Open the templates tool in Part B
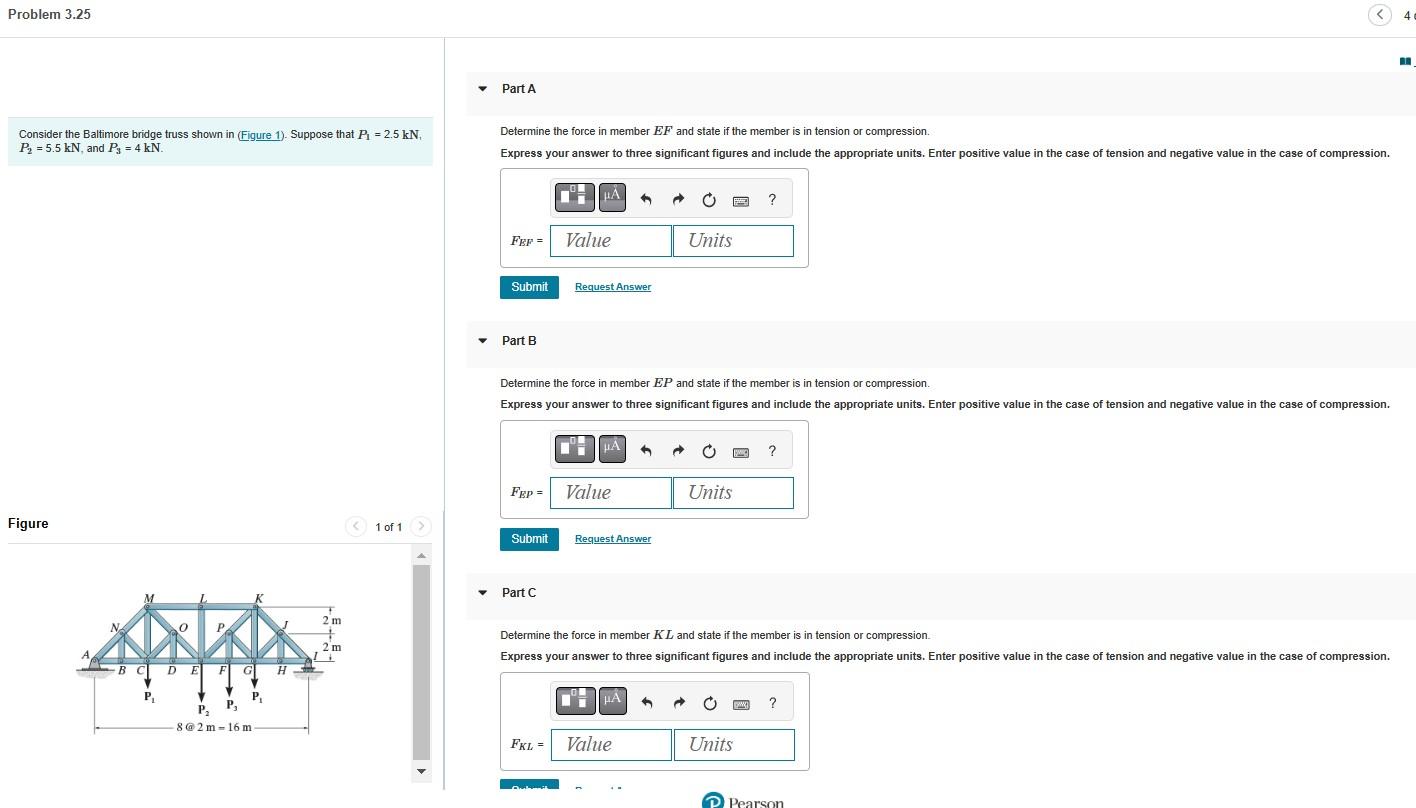This screenshot has width=1416, height=808. click(576, 450)
